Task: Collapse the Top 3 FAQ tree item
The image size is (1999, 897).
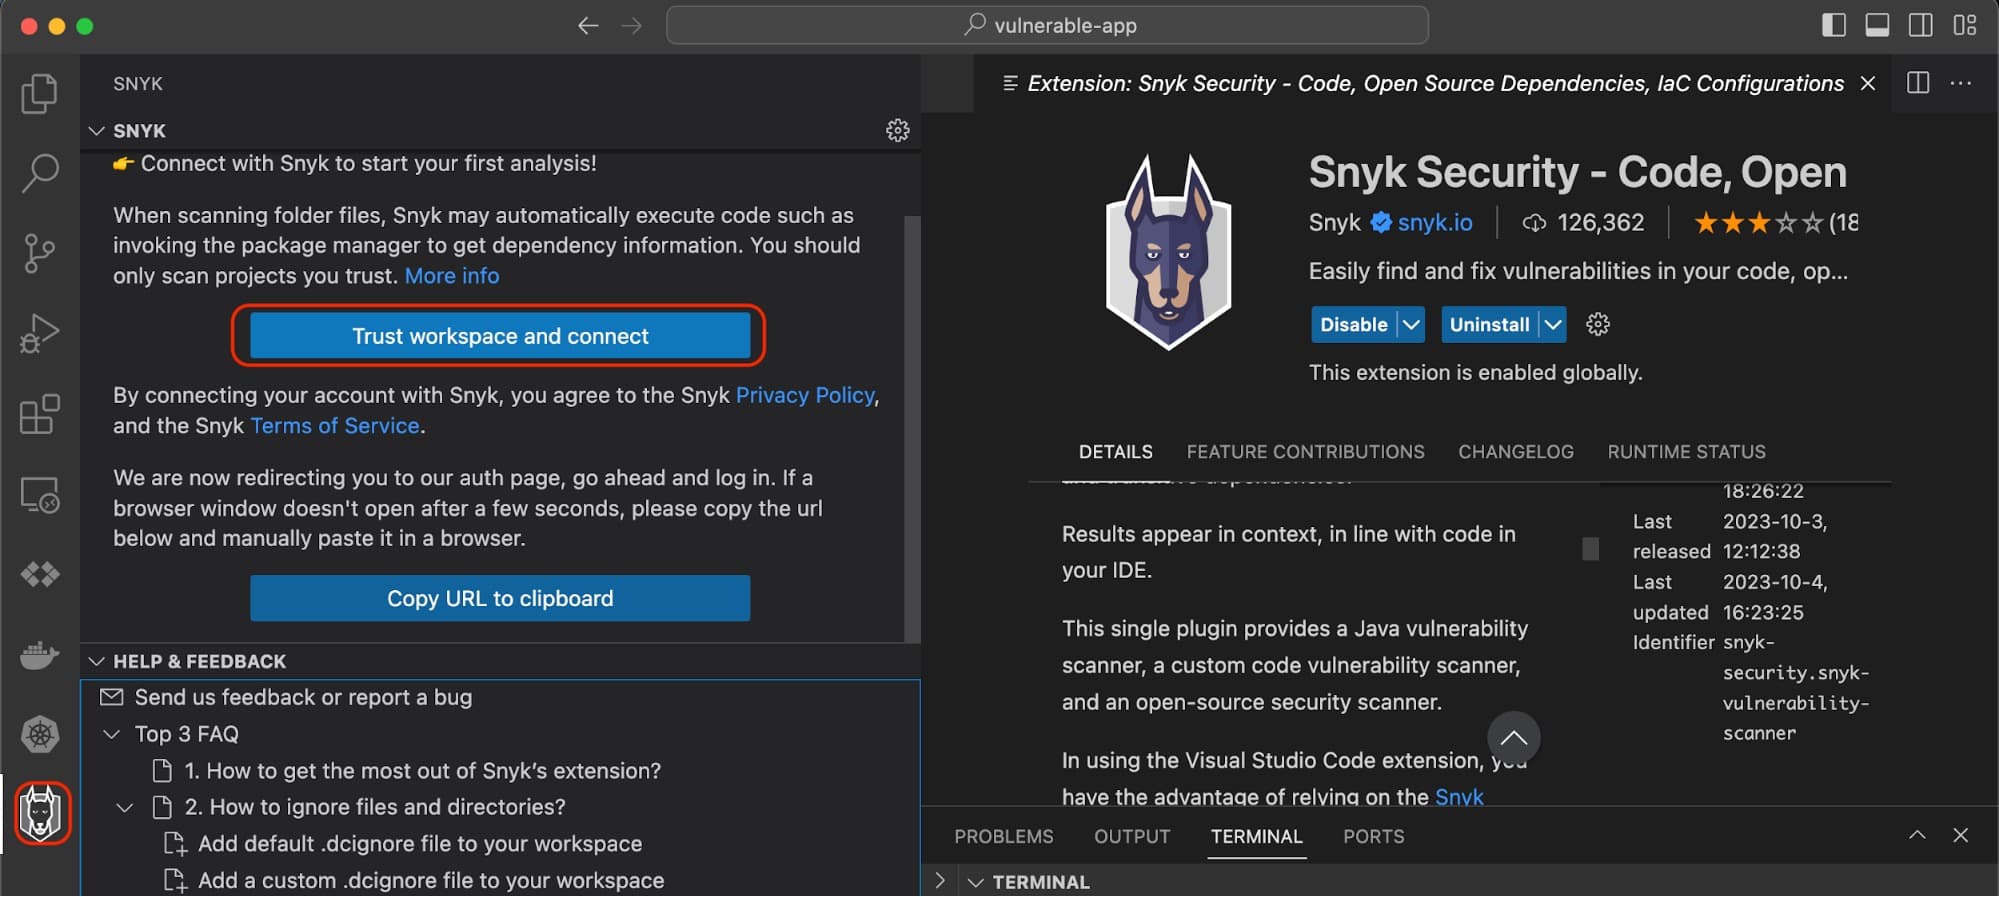Action: [112, 734]
